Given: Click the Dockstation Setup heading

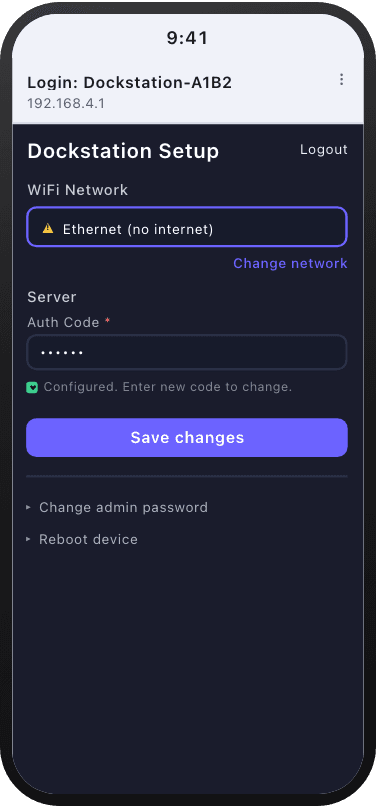Looking at the screenshot, I should click(123, 152).
